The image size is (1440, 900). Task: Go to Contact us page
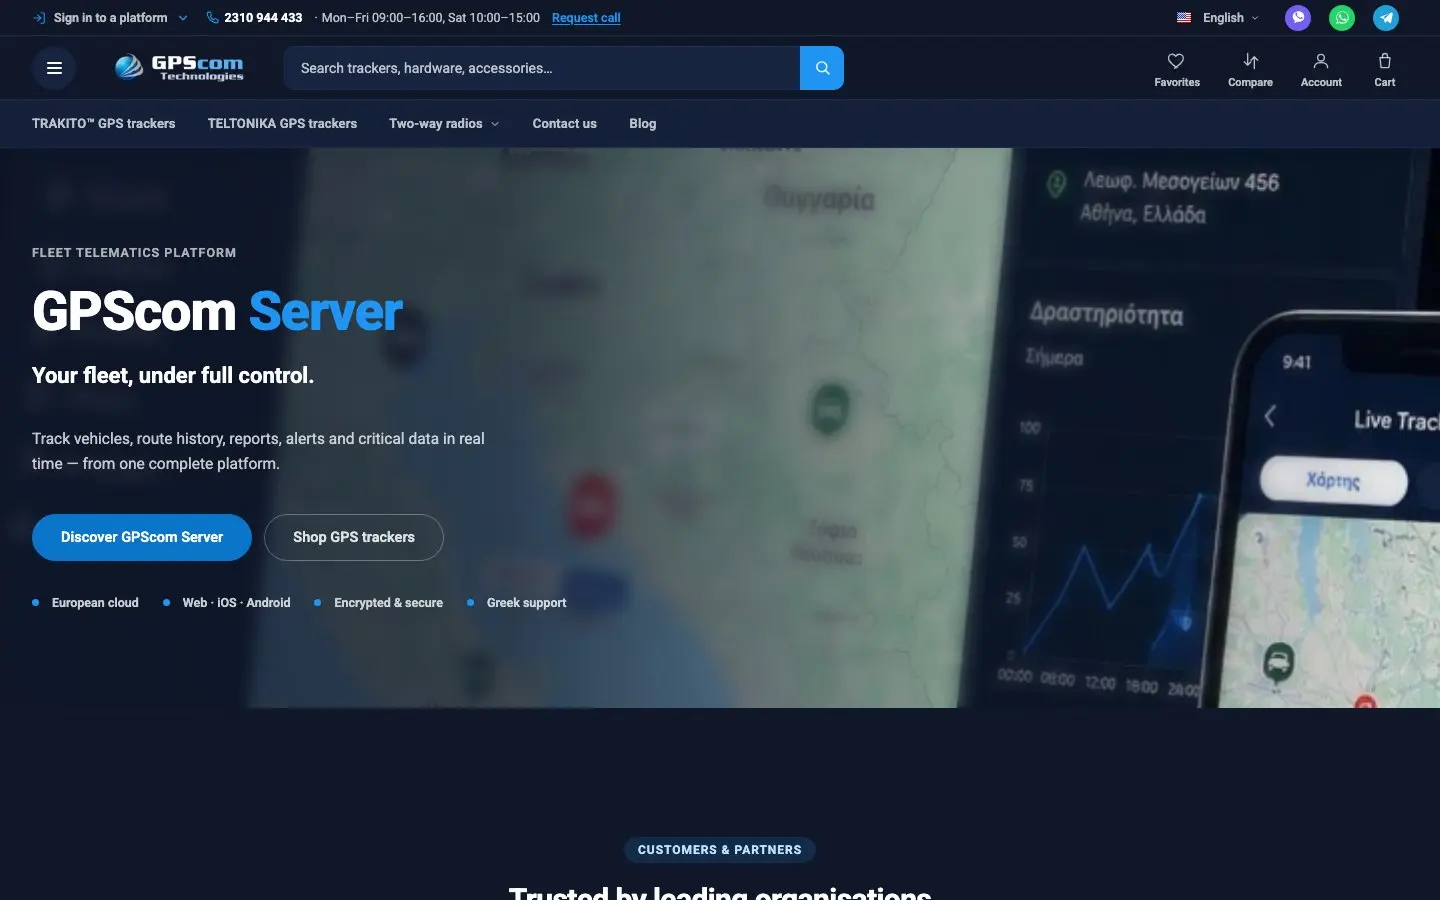[x=565, y=124]
